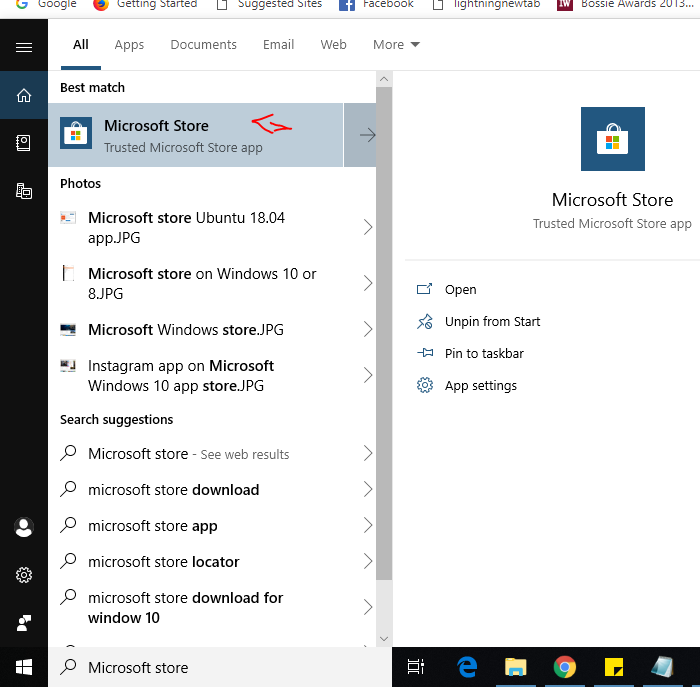The image size is (700, 687).
Task: Click the search box containing 'Microsoft store'
Action: 220,667
